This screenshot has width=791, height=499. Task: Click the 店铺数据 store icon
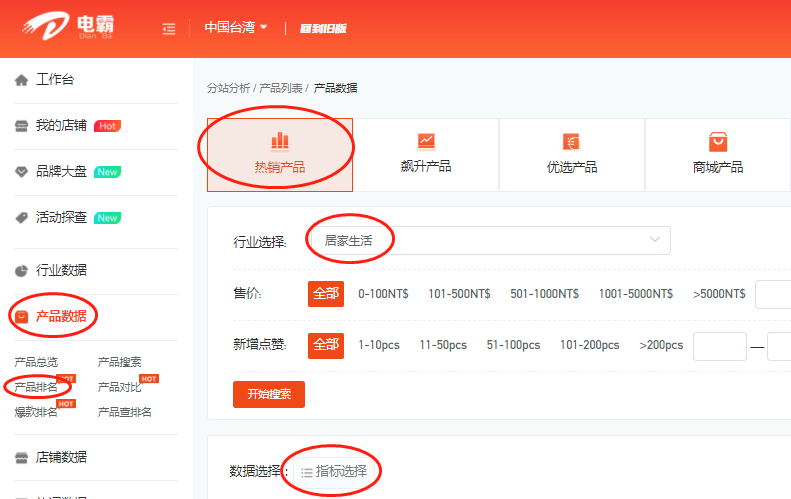[x=21, y=458]
